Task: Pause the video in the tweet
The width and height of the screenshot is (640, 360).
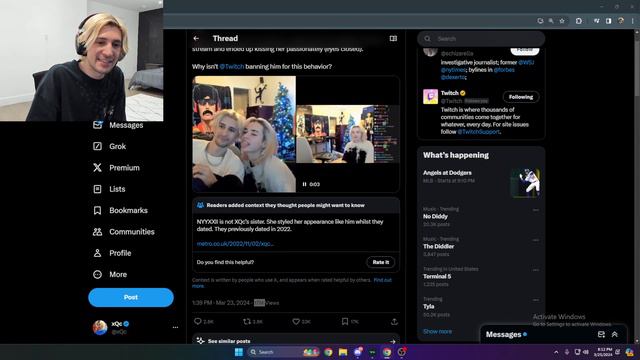Action: [304, 184]
